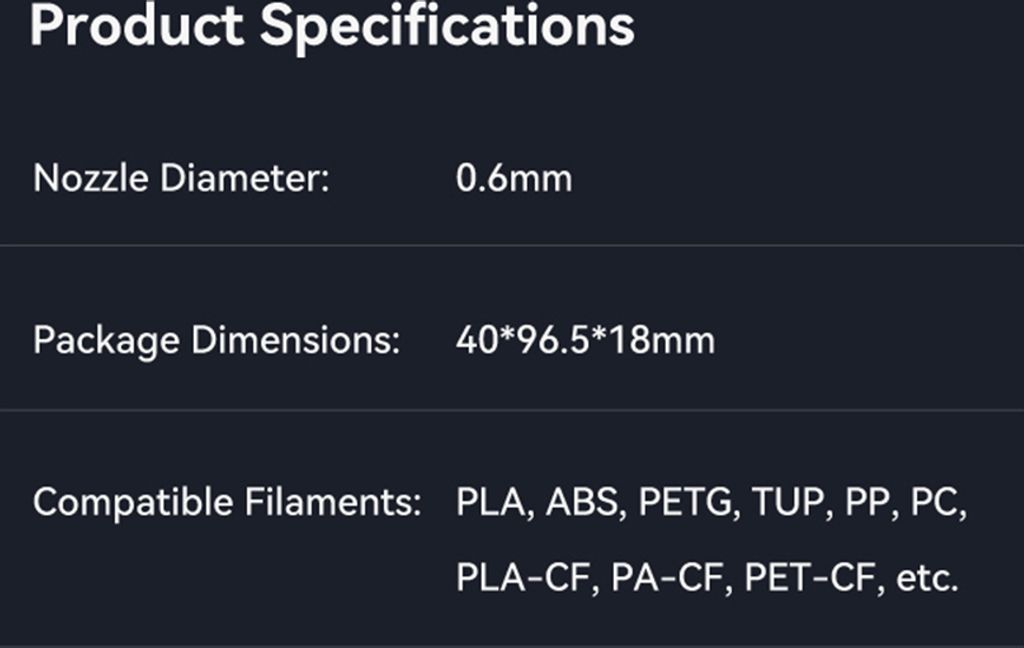
Task: Select the 40*96.5*18mm dimensions value
Action: pos(585,340)
